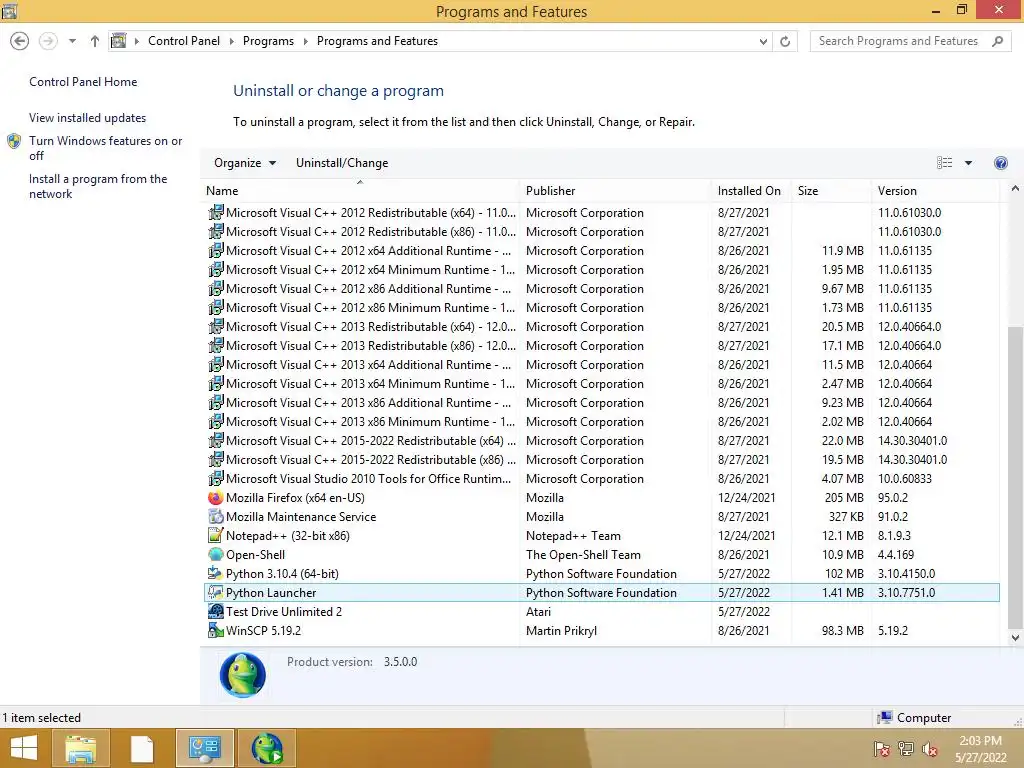This screenshot has height=768, width=1024.
Task: Sort by Name column header
Action: (360, 191)
